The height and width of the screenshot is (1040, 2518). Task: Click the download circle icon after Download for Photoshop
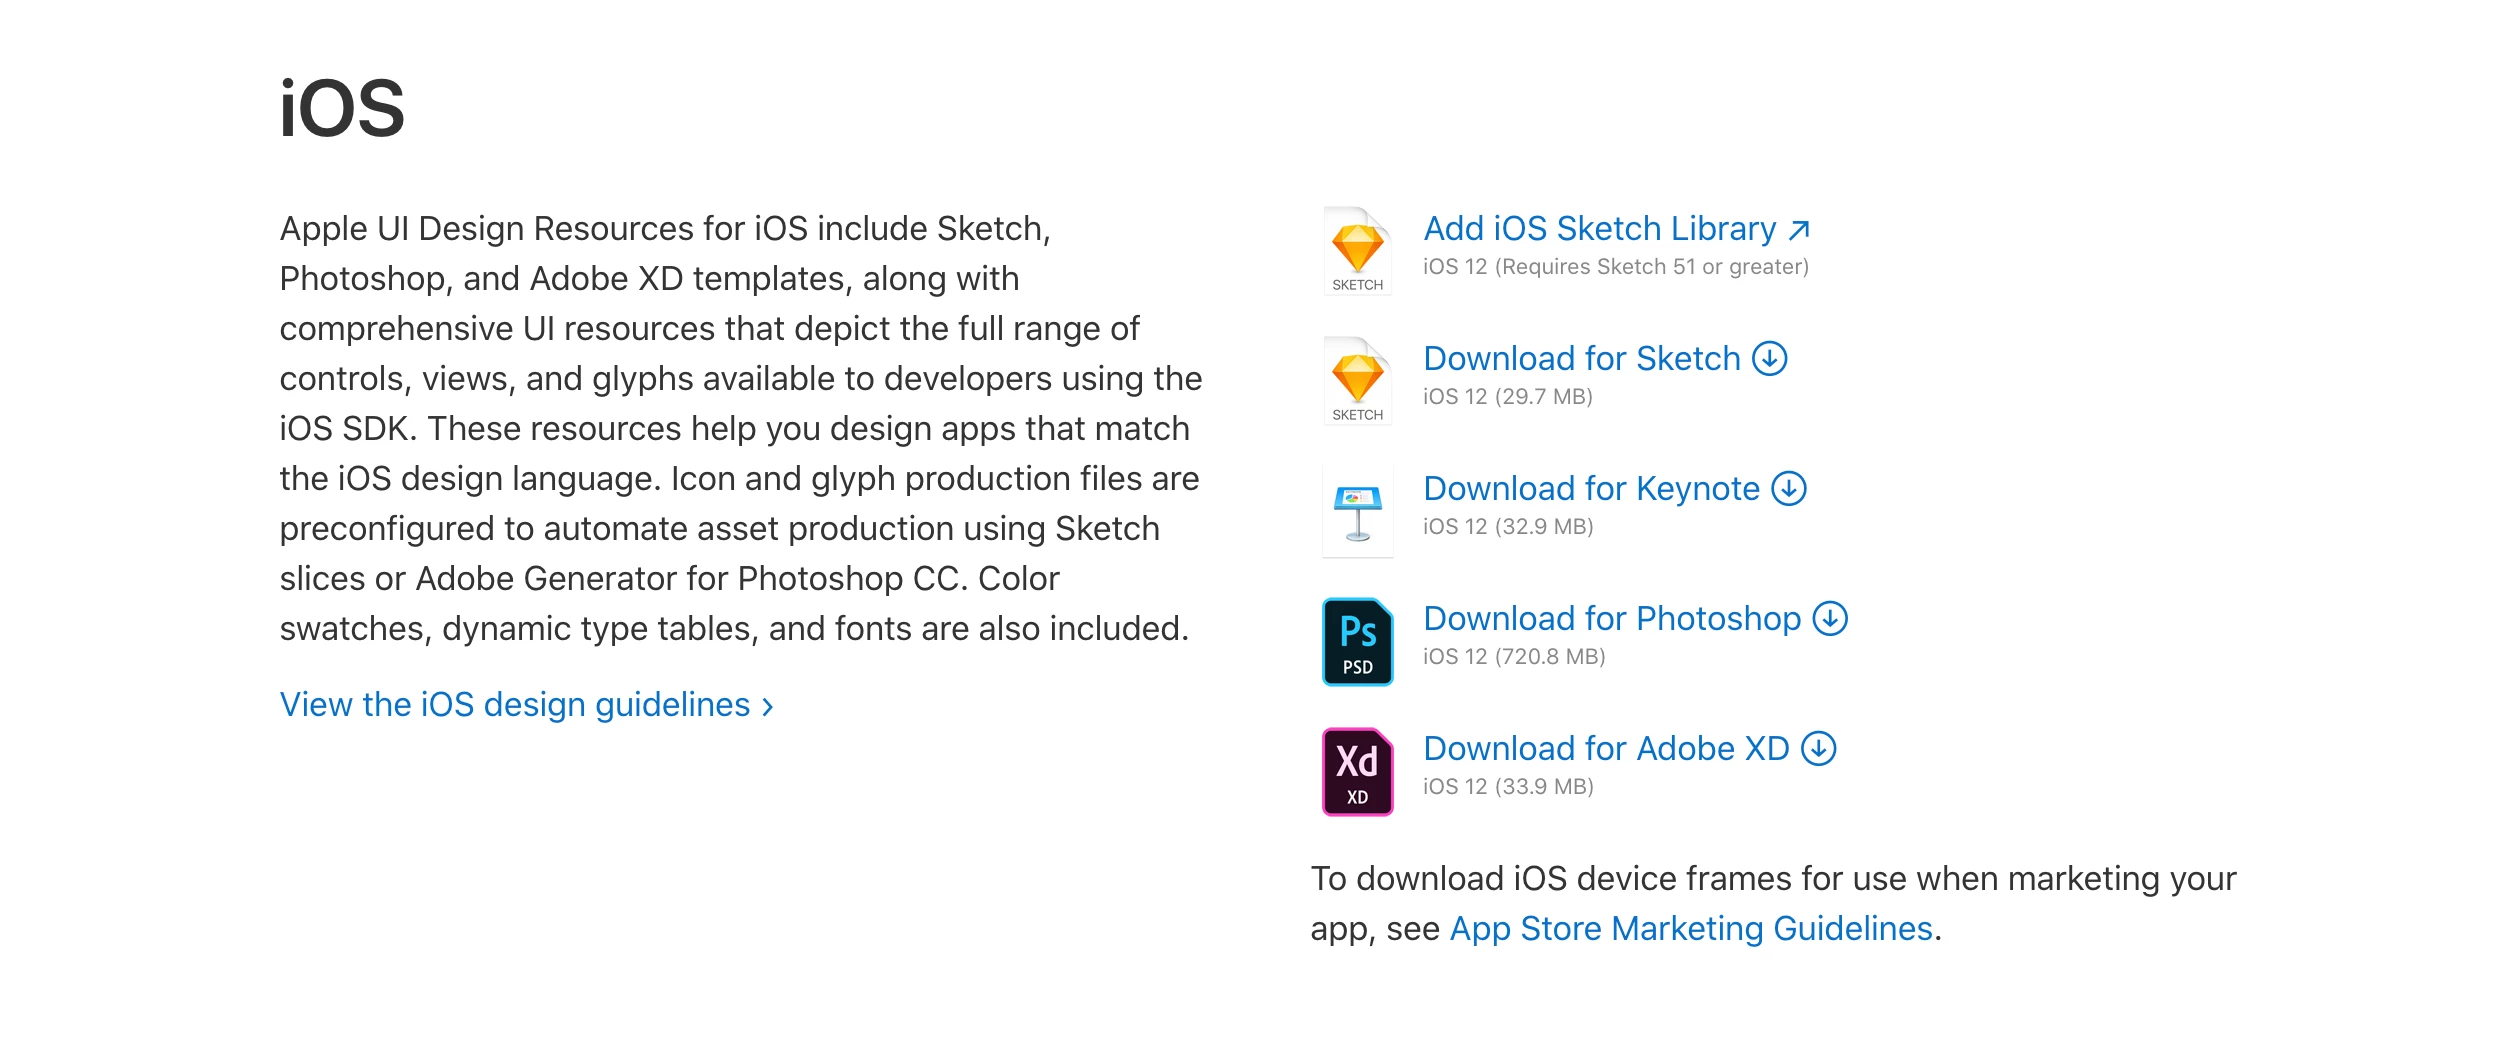1830,618
